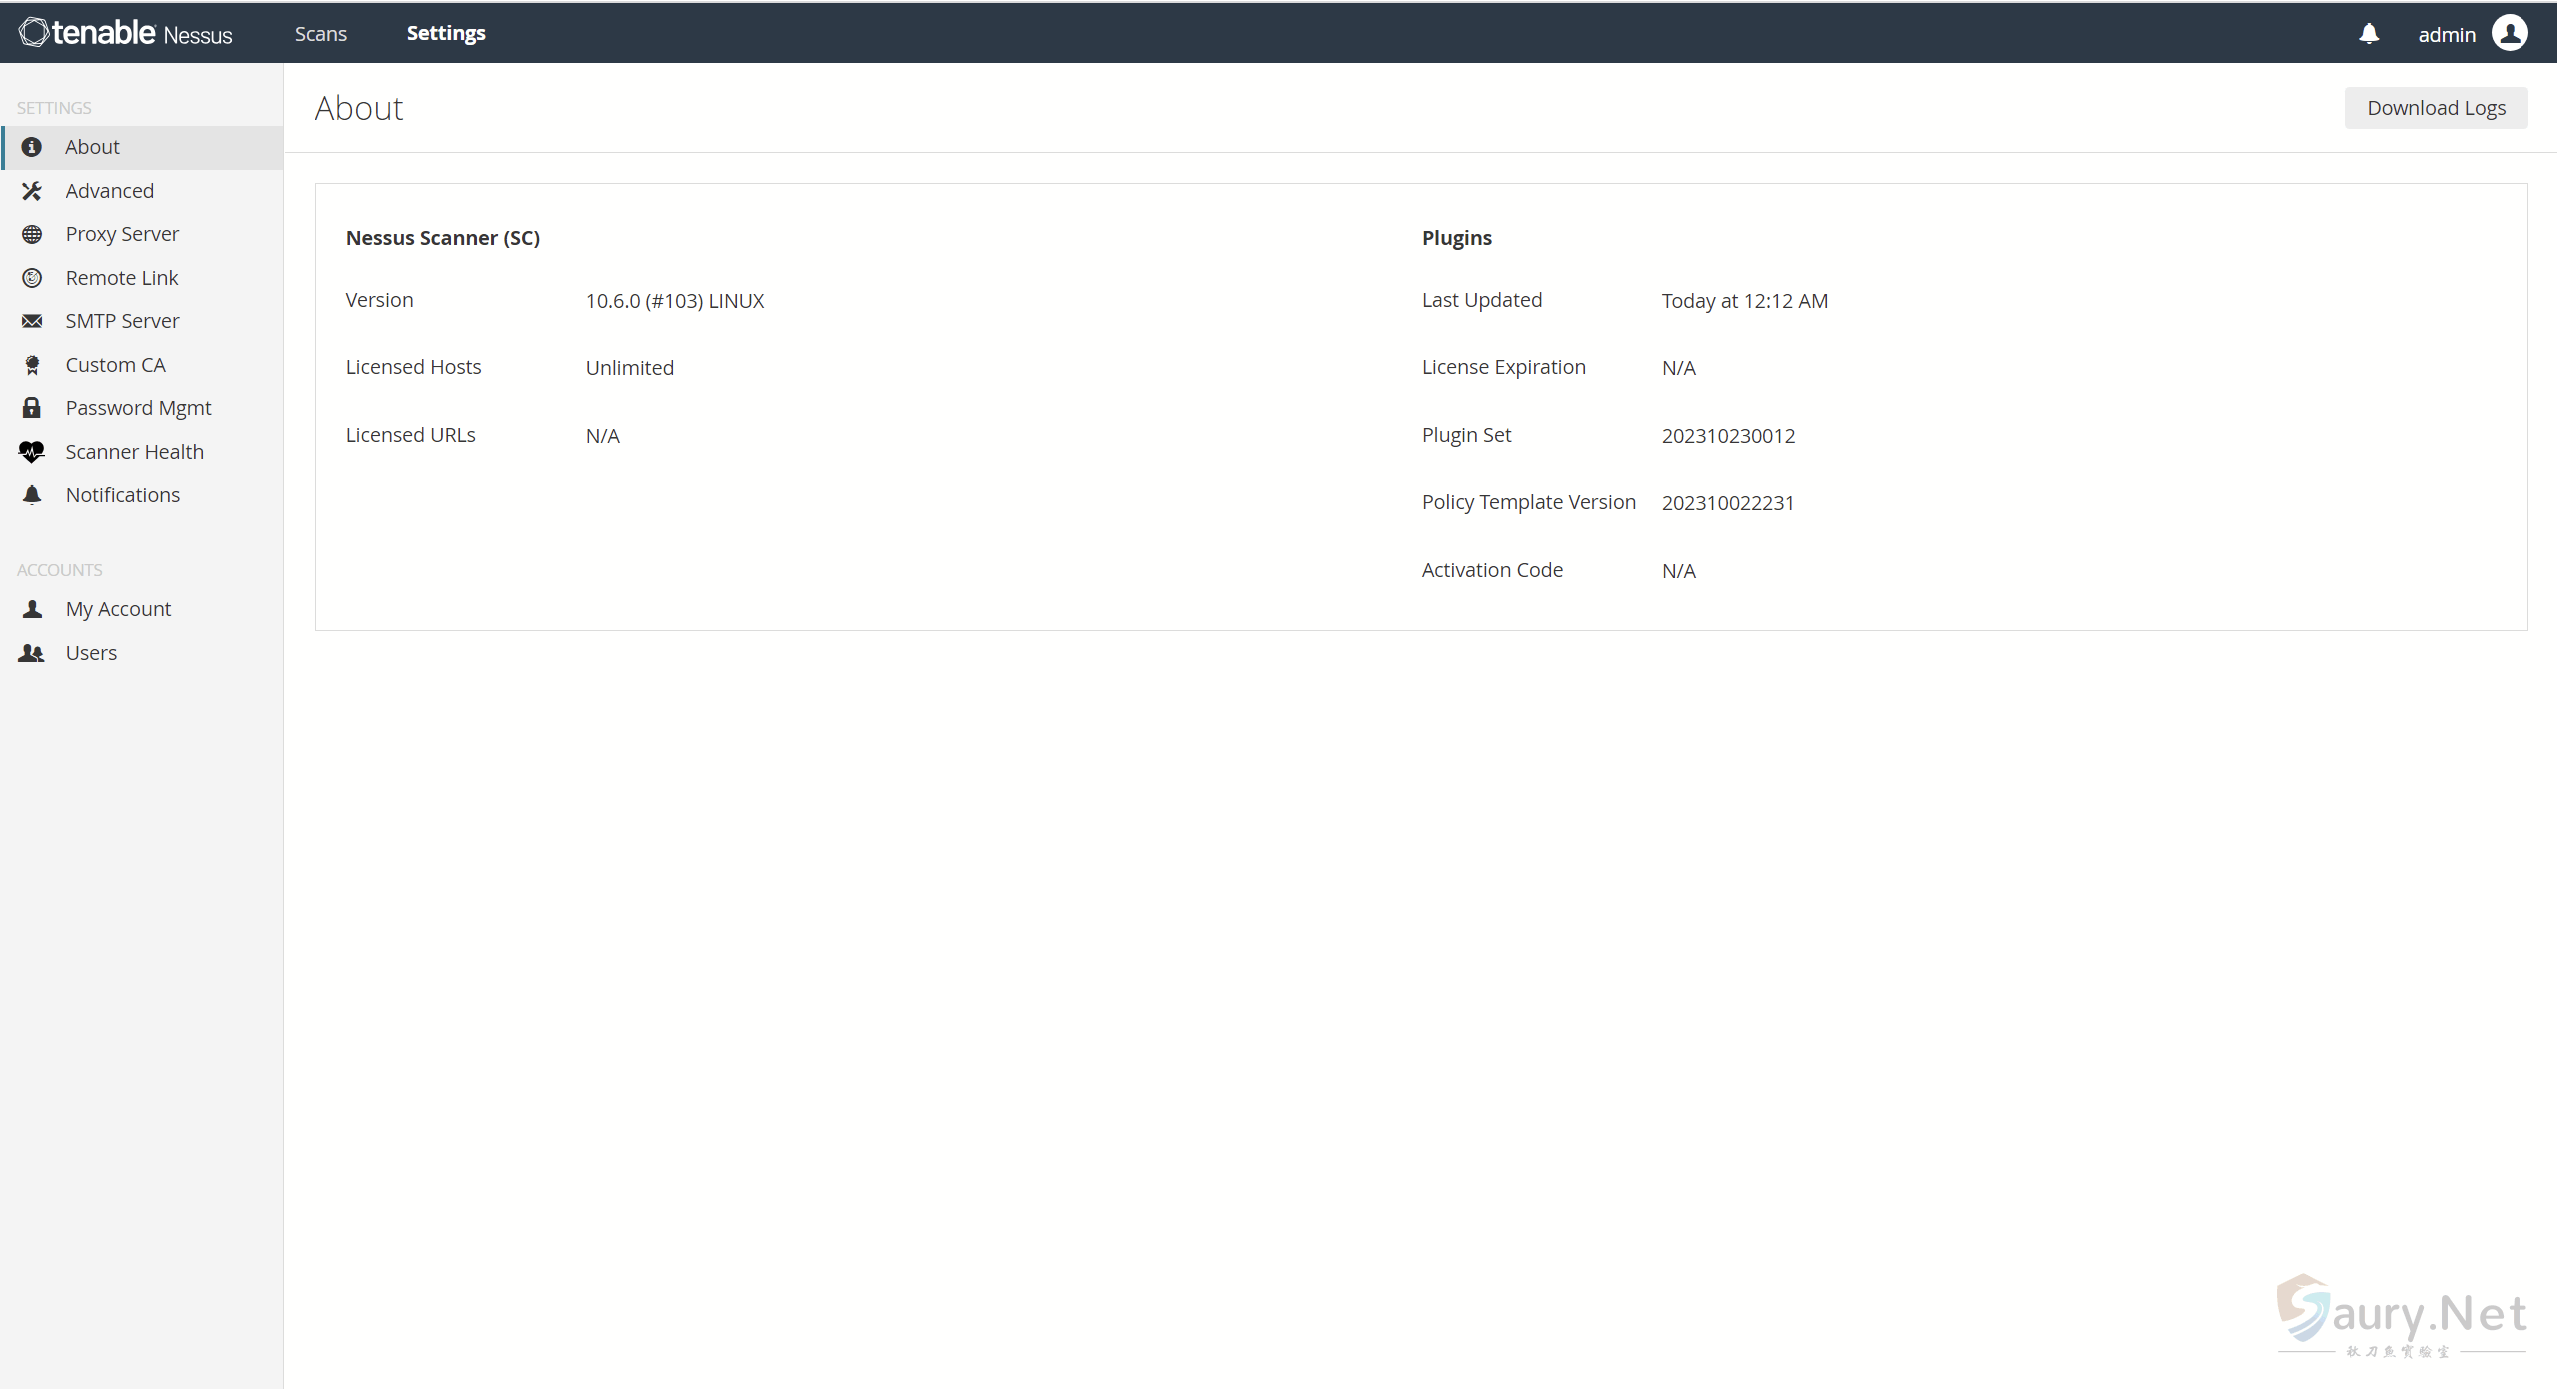2557x1389 pixels.
Task: Click the Users group icon
Action: coord(32,653)
